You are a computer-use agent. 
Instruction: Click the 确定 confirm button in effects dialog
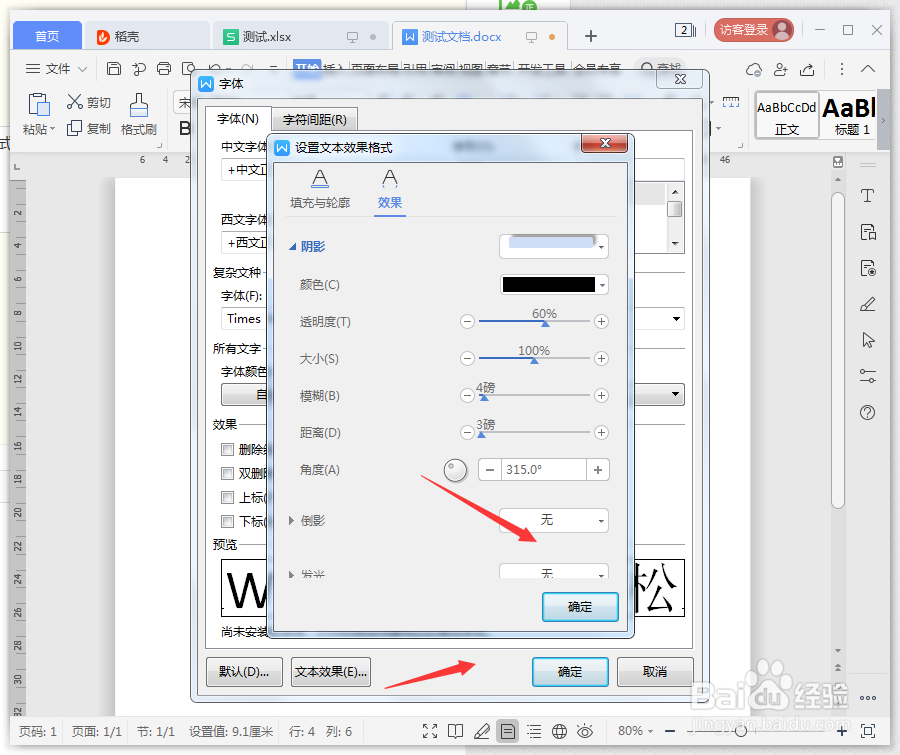click(580, 607)
